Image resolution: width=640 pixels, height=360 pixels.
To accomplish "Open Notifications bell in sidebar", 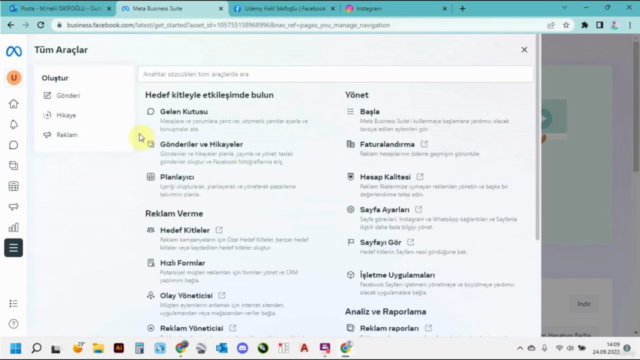I will pyautogui.click(x=13, y=124).
